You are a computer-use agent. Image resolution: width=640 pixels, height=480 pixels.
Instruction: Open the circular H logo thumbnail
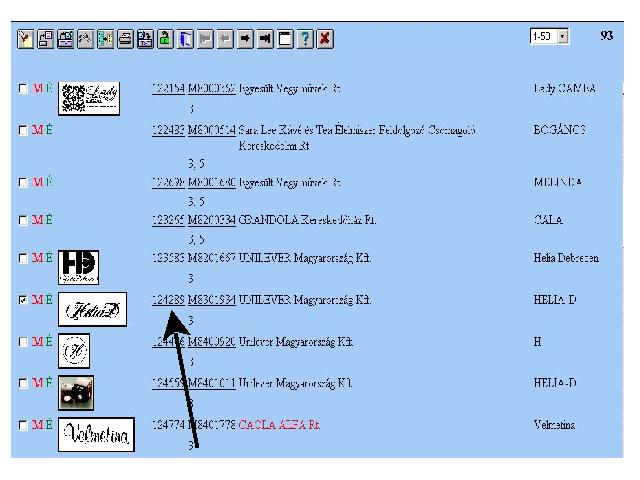click(x=74, y=351)
